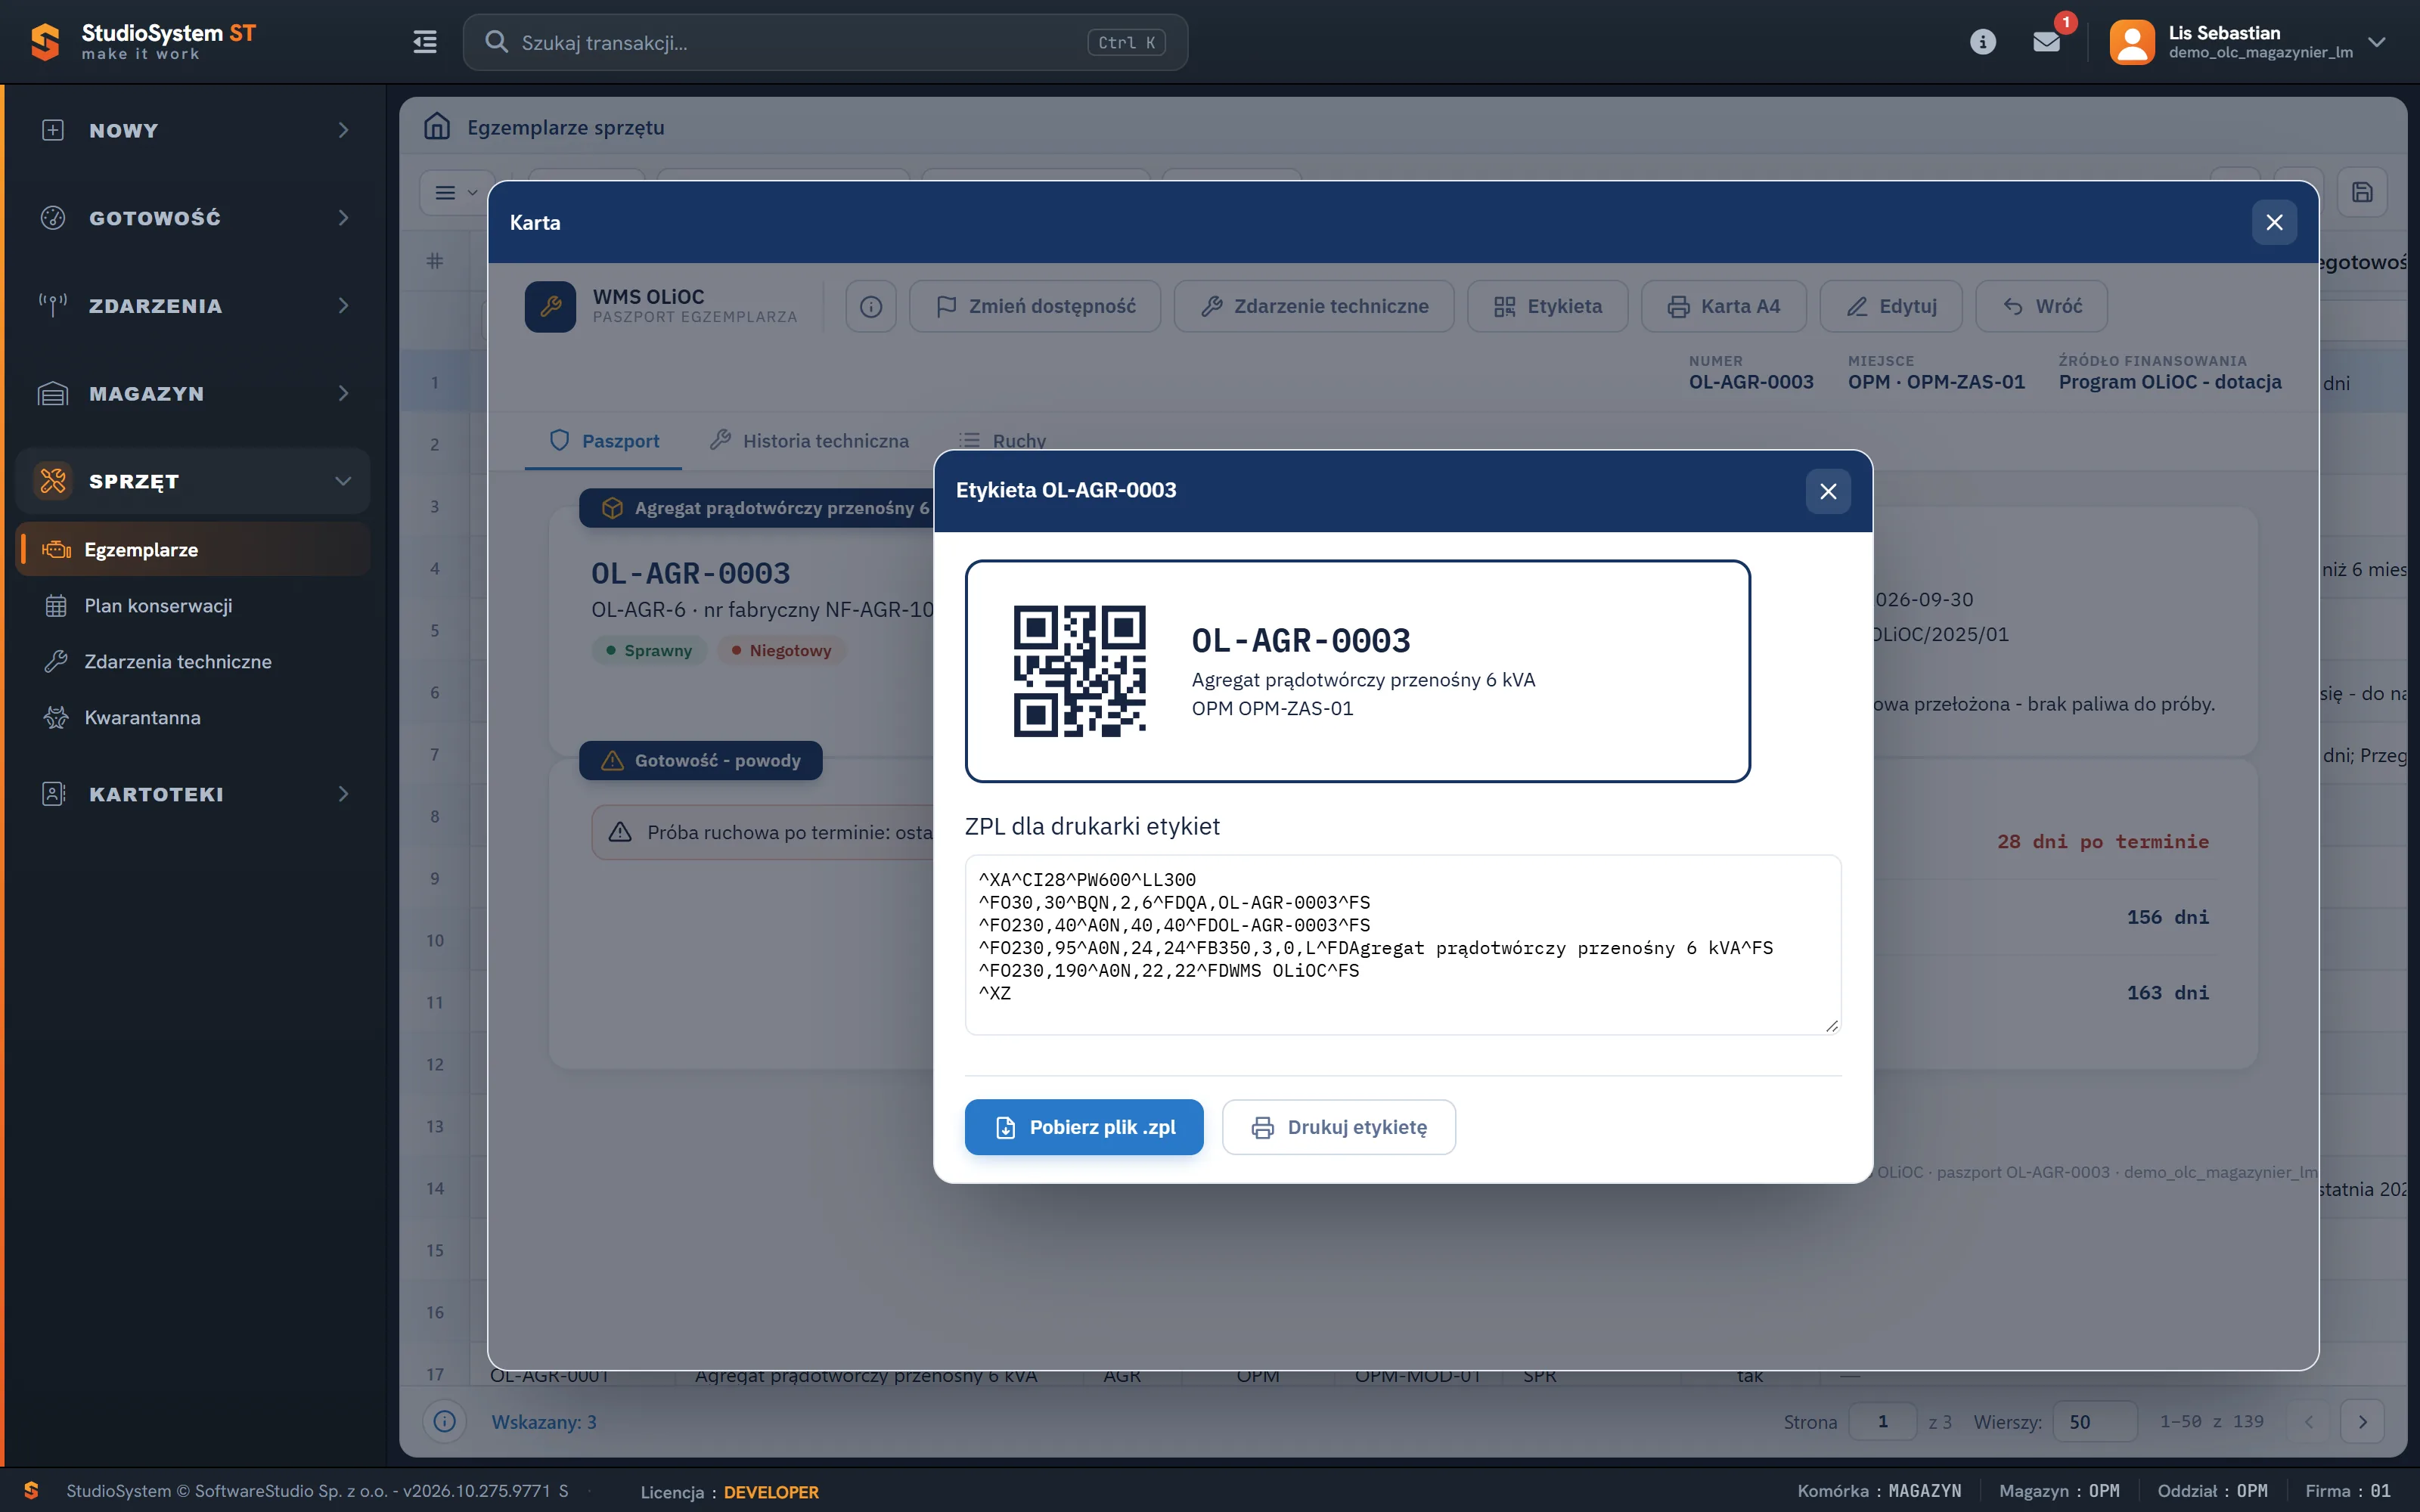Expand the GOTOWOŚĆ sidebar section

click(x=193, y=218)
